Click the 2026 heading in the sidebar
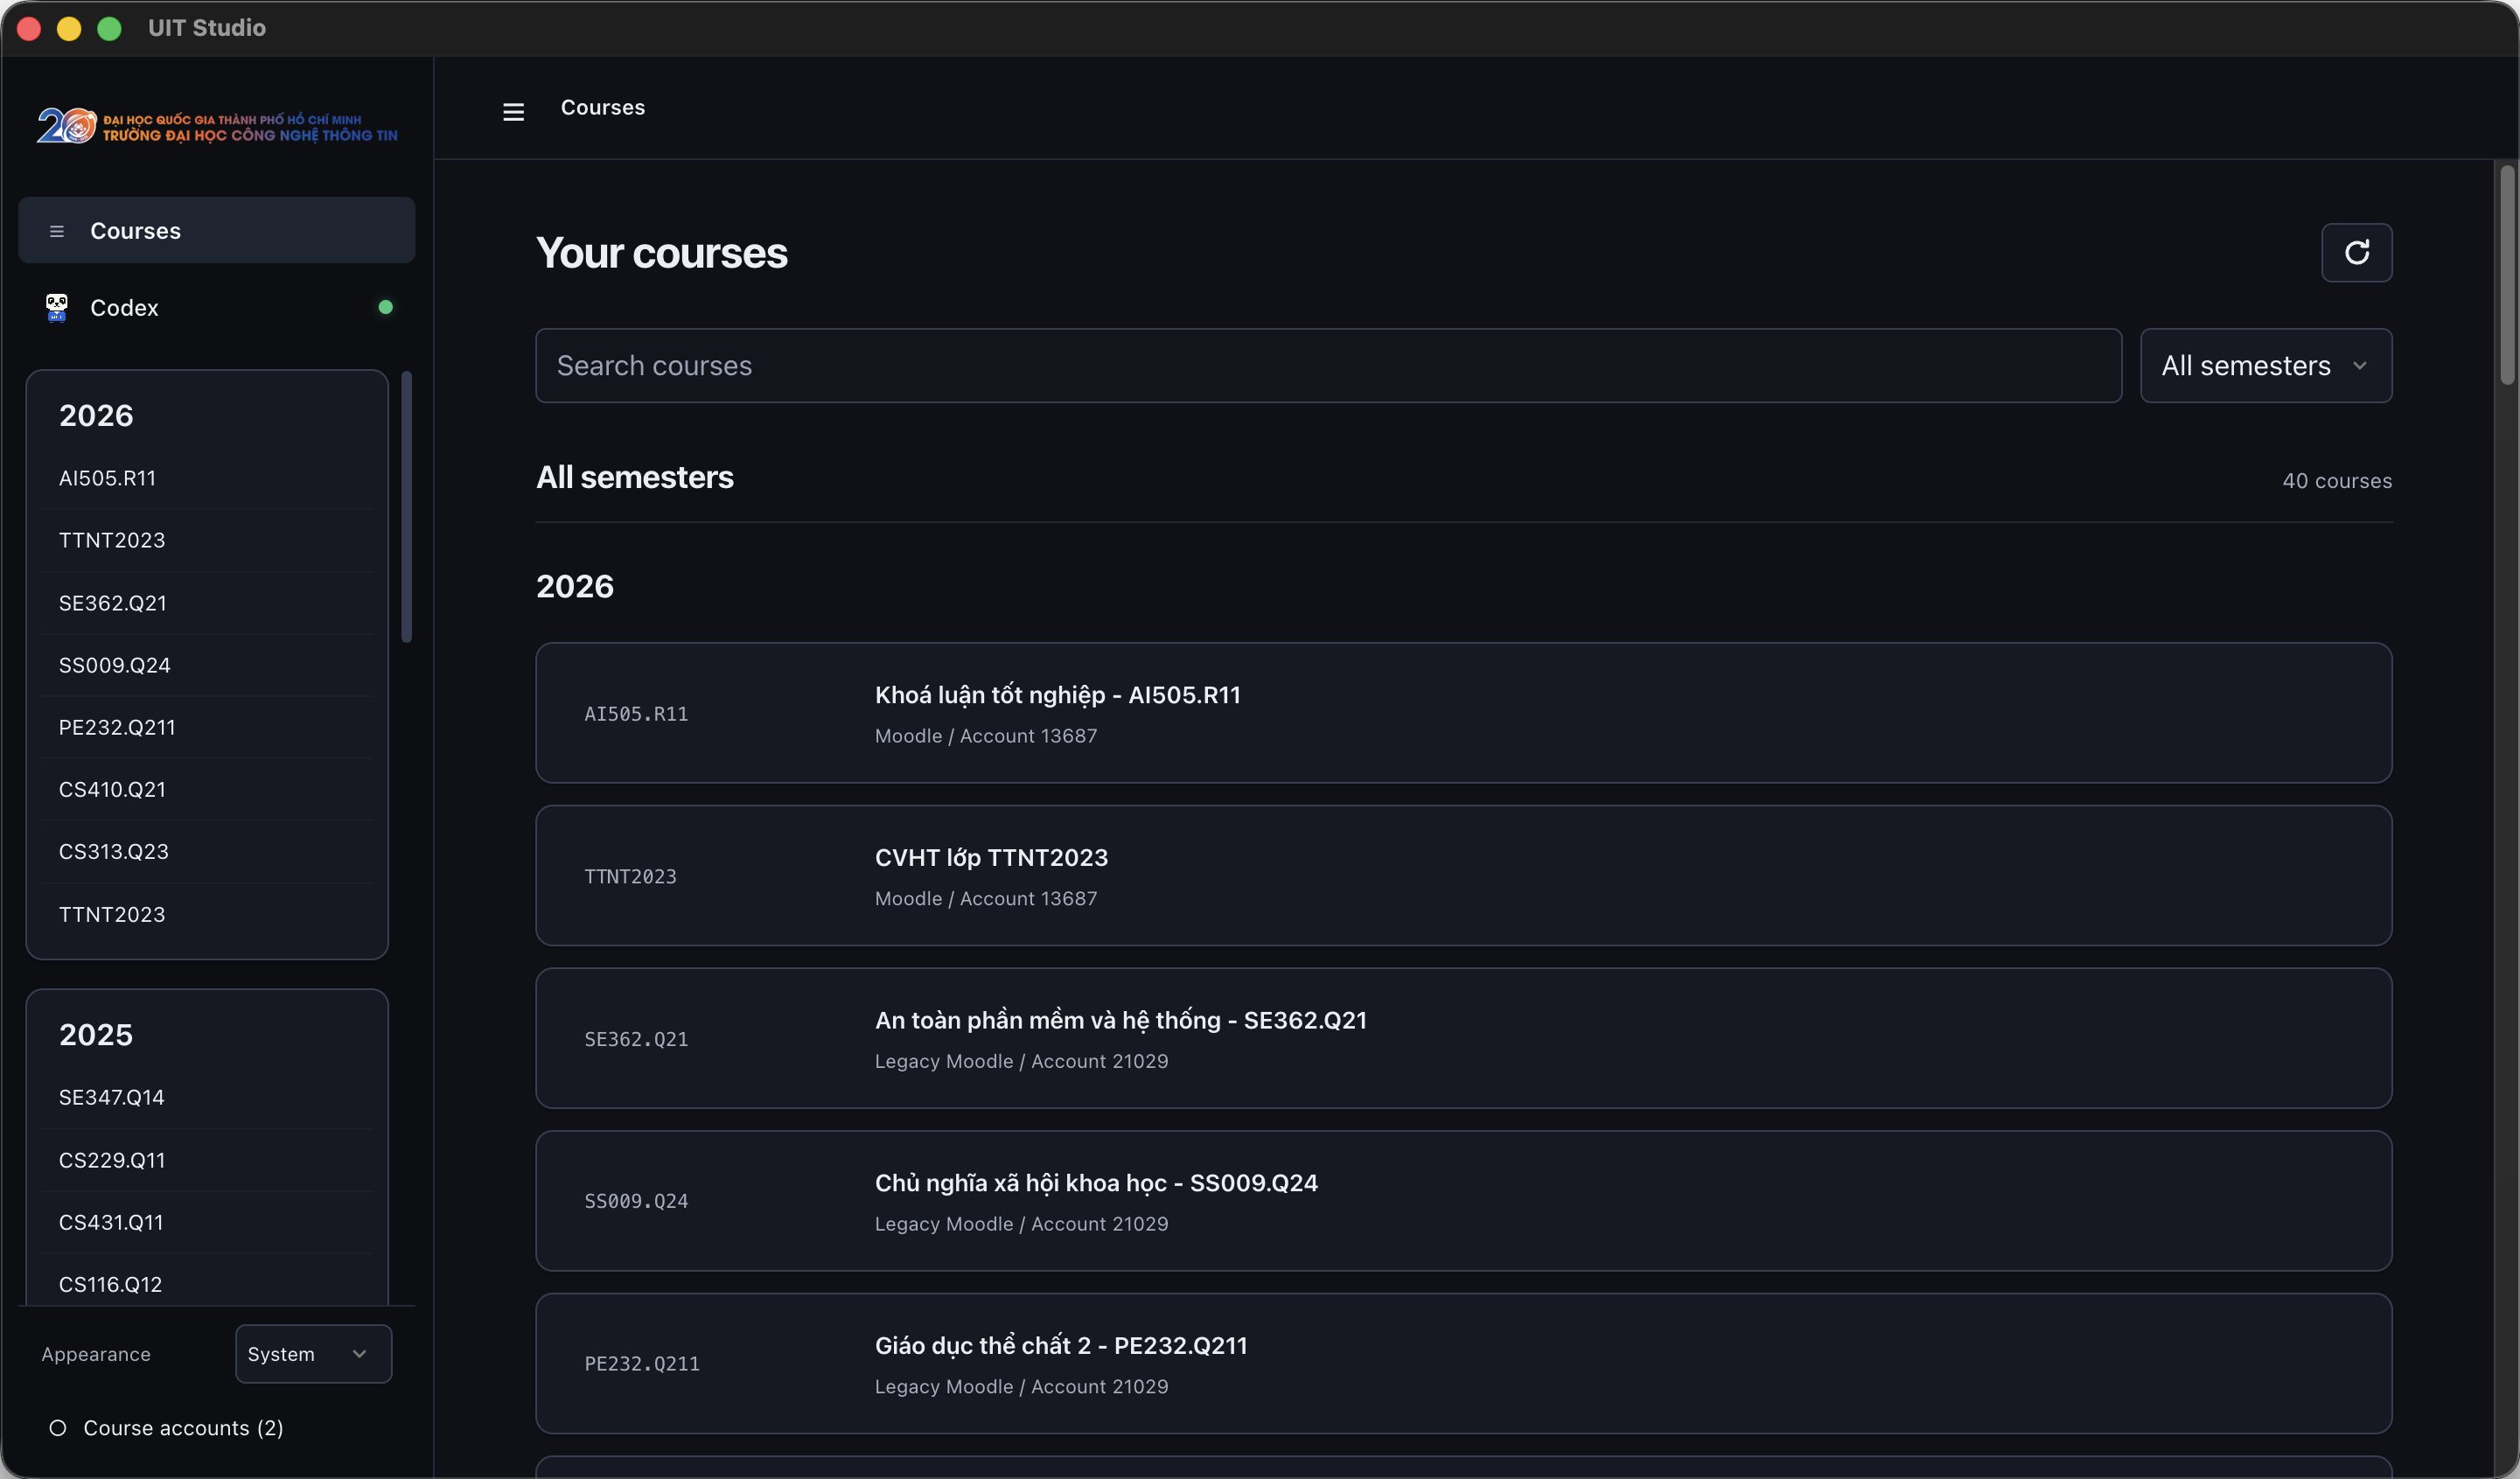This screenshot has width=2520, height=1479. (96, 415)
